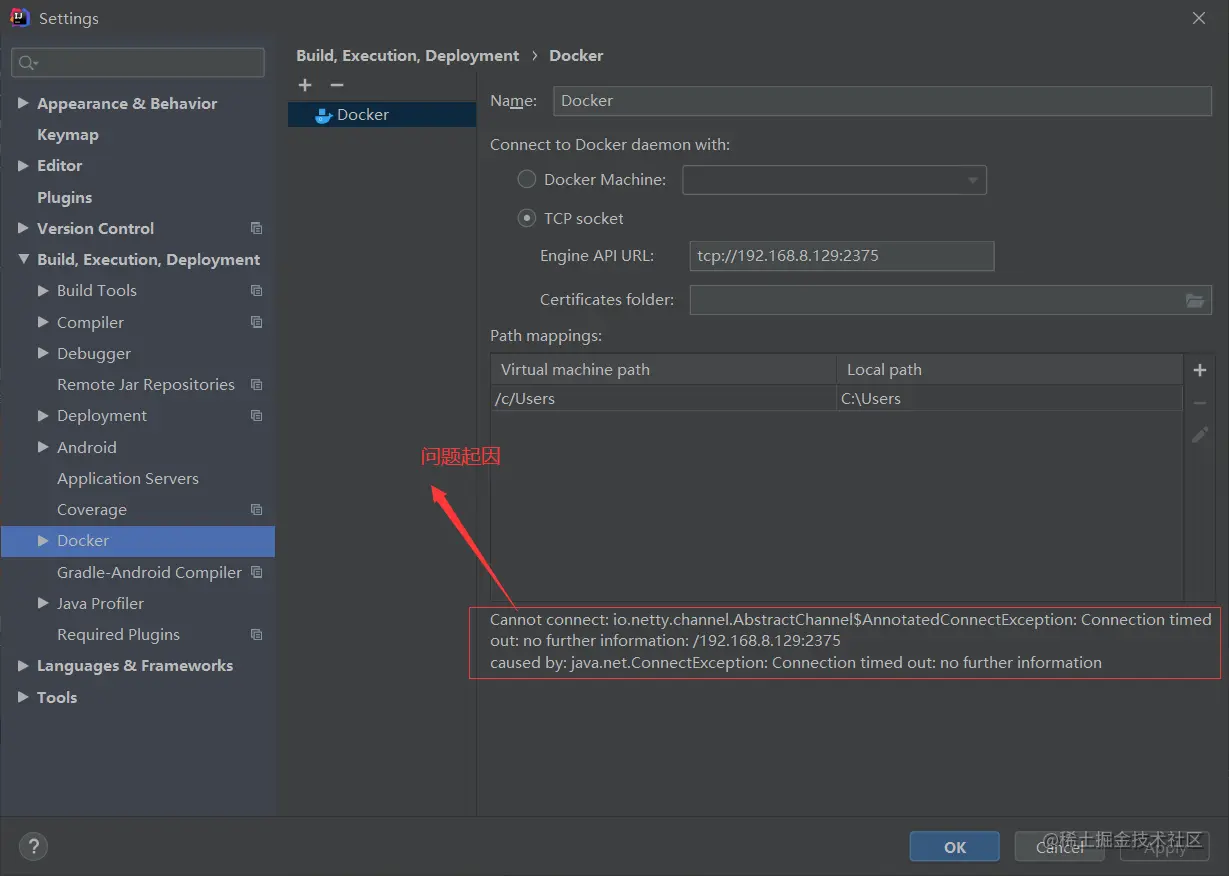Click project-level icon beside Coverage
Viewport: 1229px width, 876px height.
[x=257, y=509]
